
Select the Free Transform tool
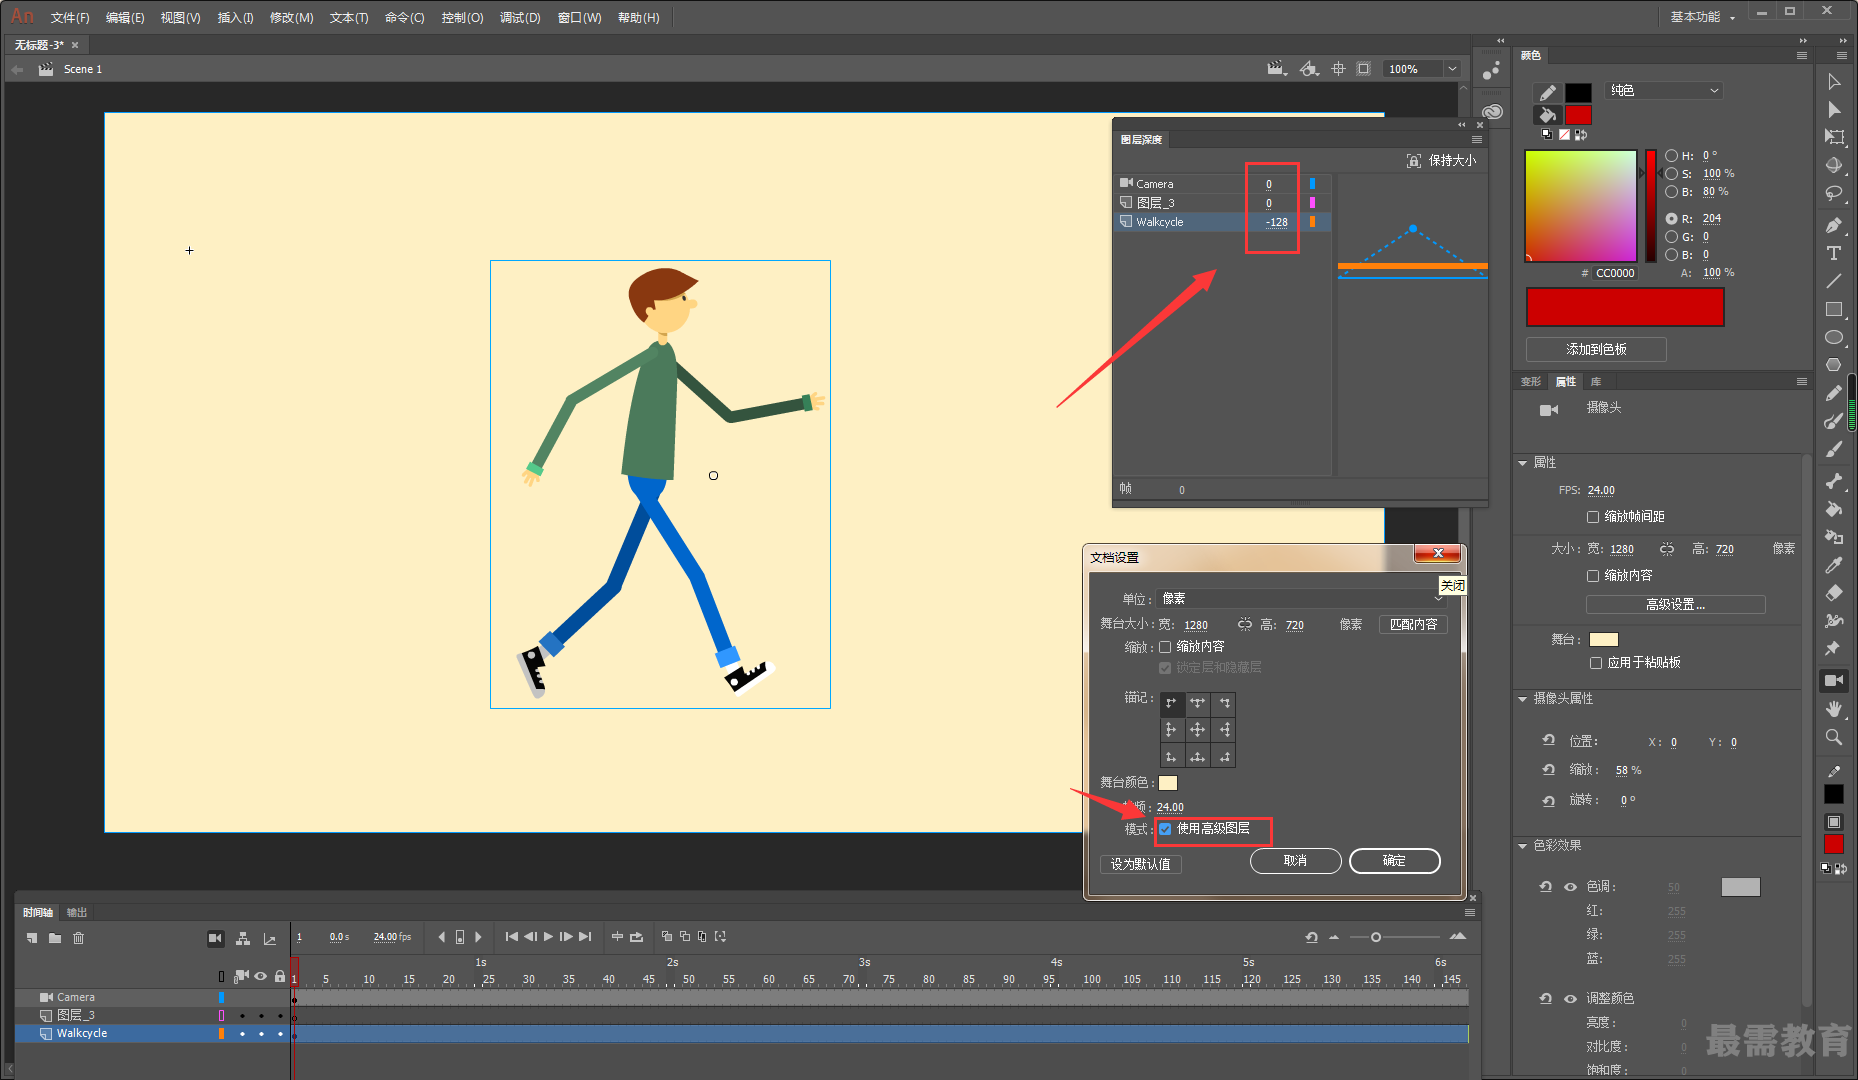(x=1834, y=137)
